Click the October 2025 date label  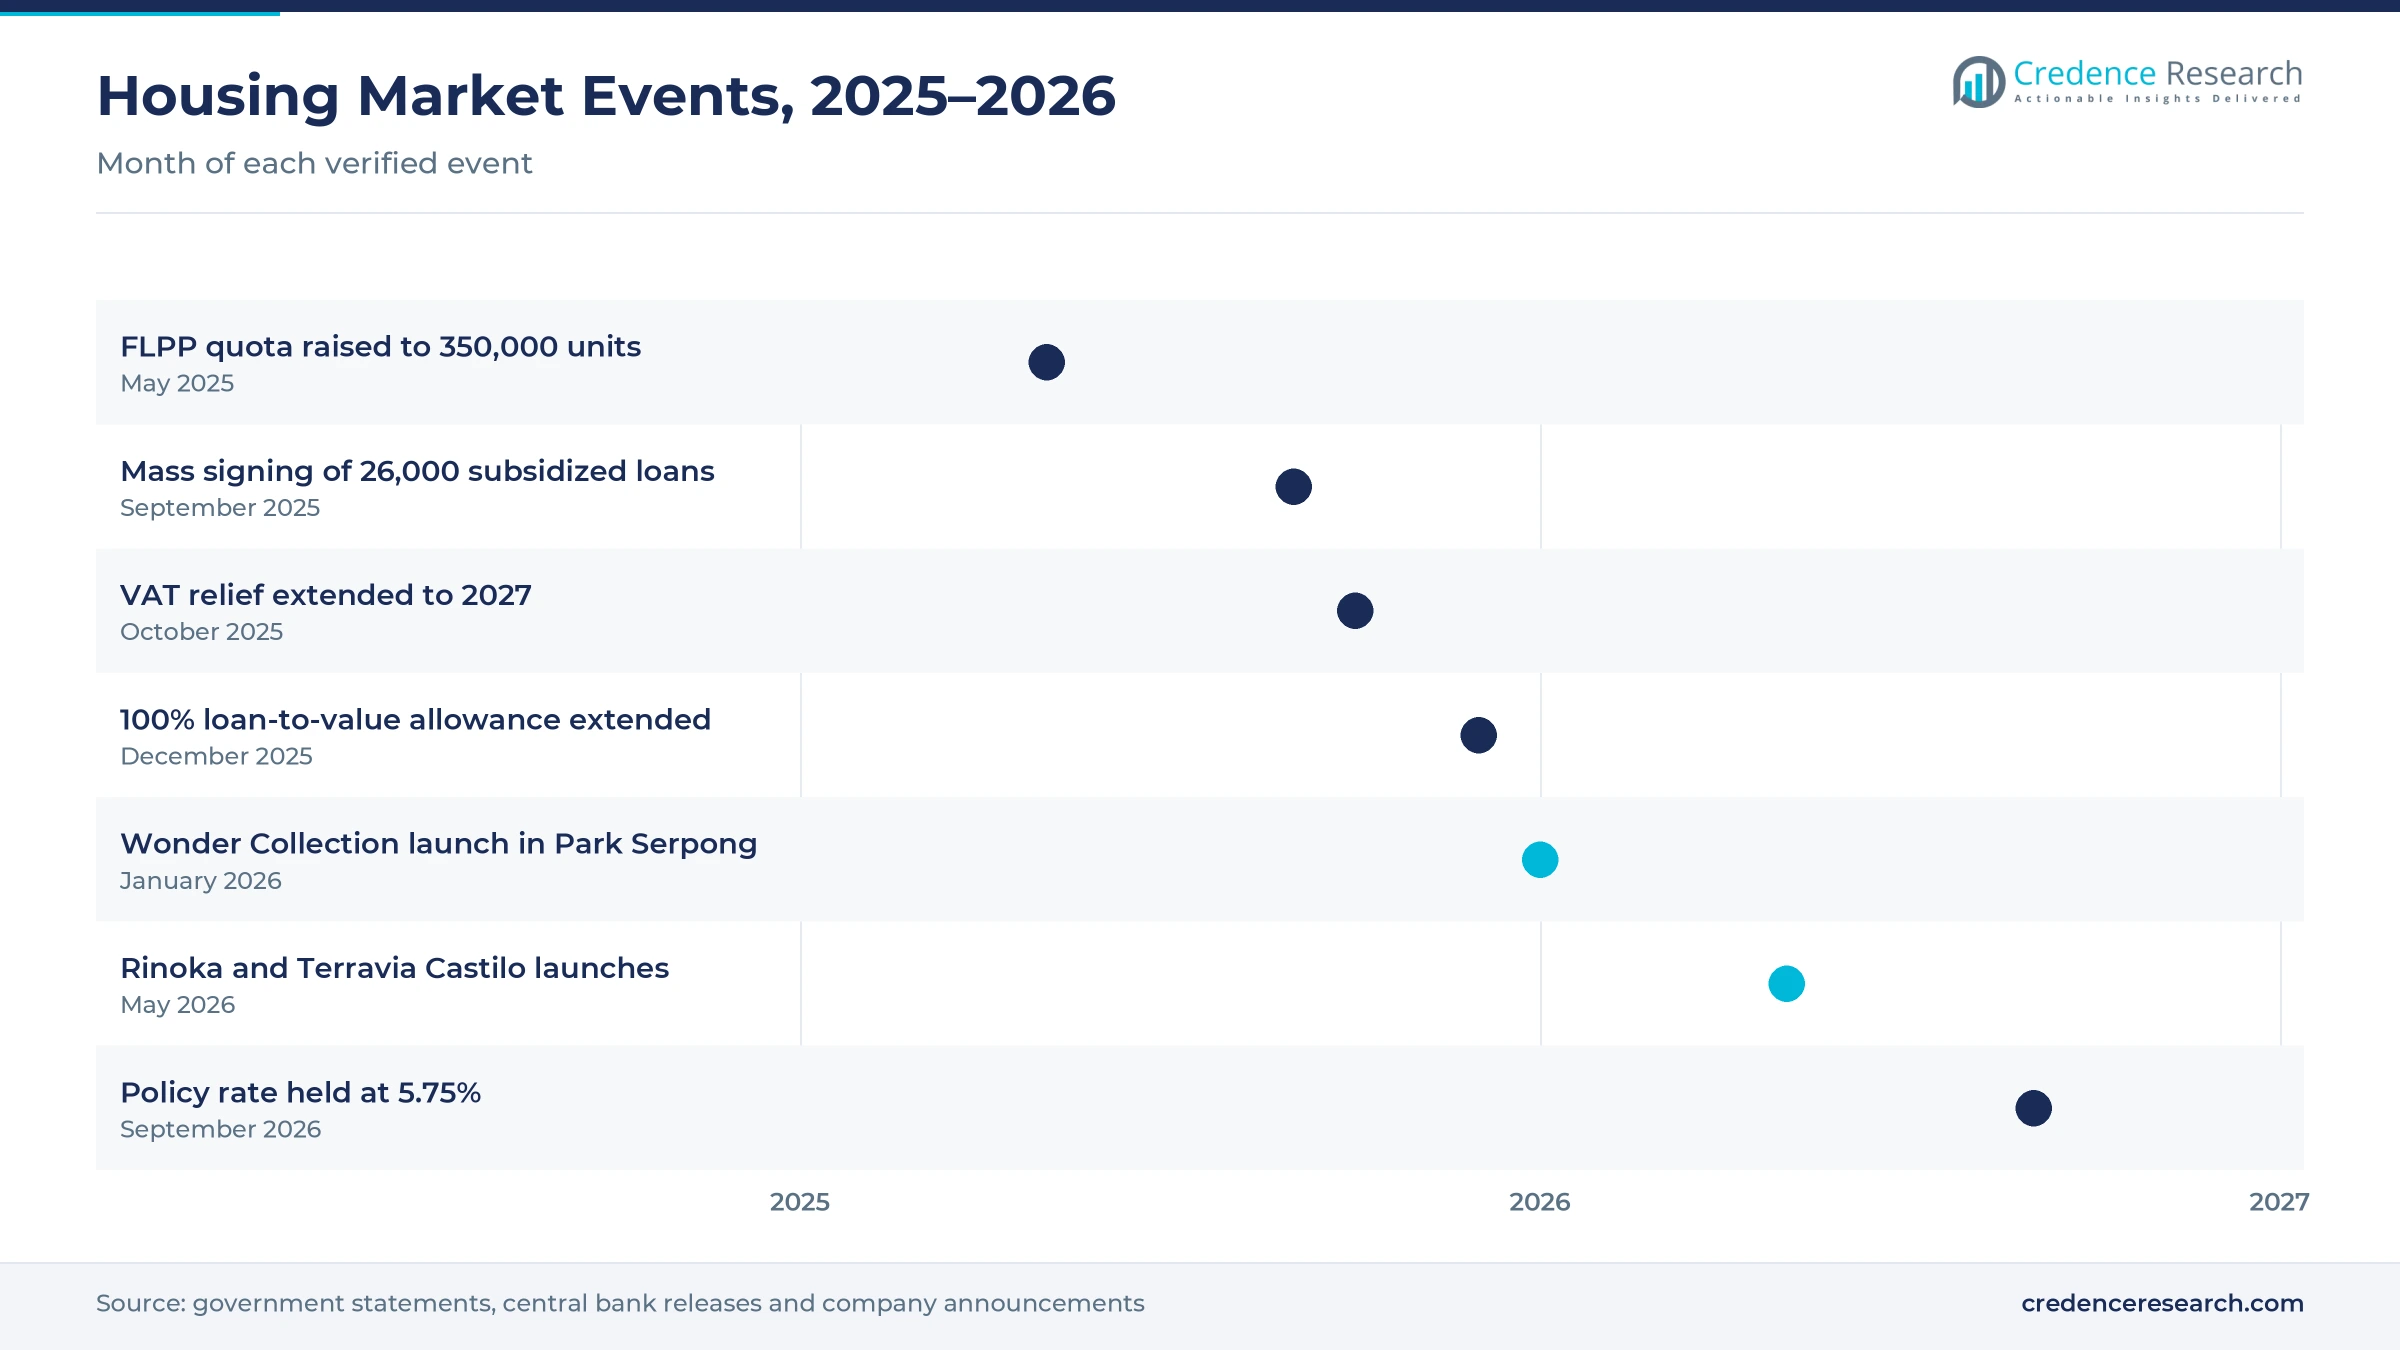click(201, 632)
